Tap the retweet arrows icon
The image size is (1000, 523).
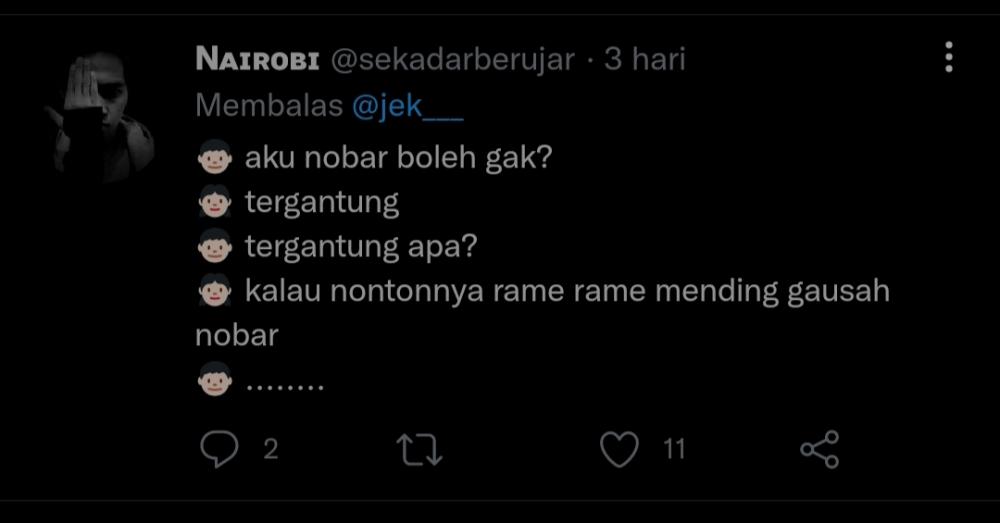coord(419,450)
